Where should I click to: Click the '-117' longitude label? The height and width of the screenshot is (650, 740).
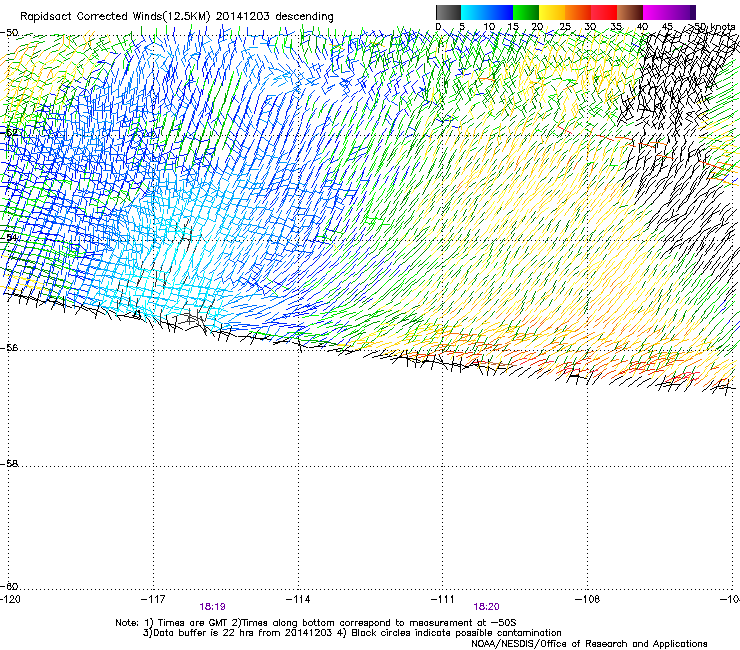click(x=153, y=599)
